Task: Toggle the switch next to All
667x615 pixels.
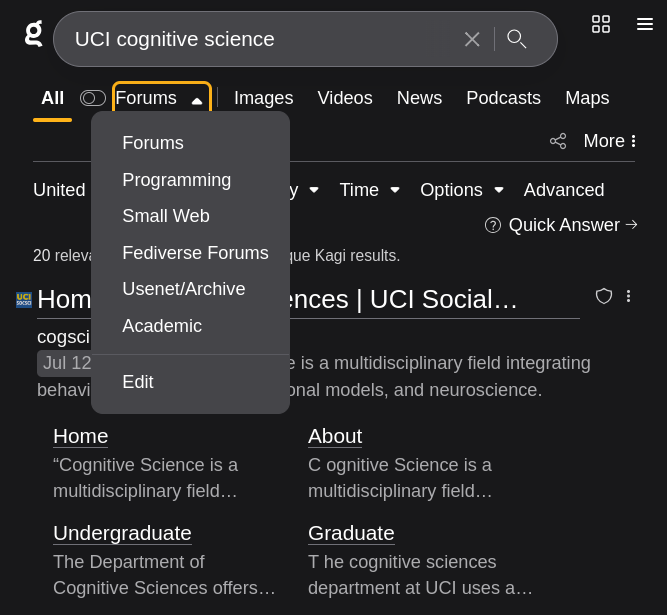Action: pos(93,98)
